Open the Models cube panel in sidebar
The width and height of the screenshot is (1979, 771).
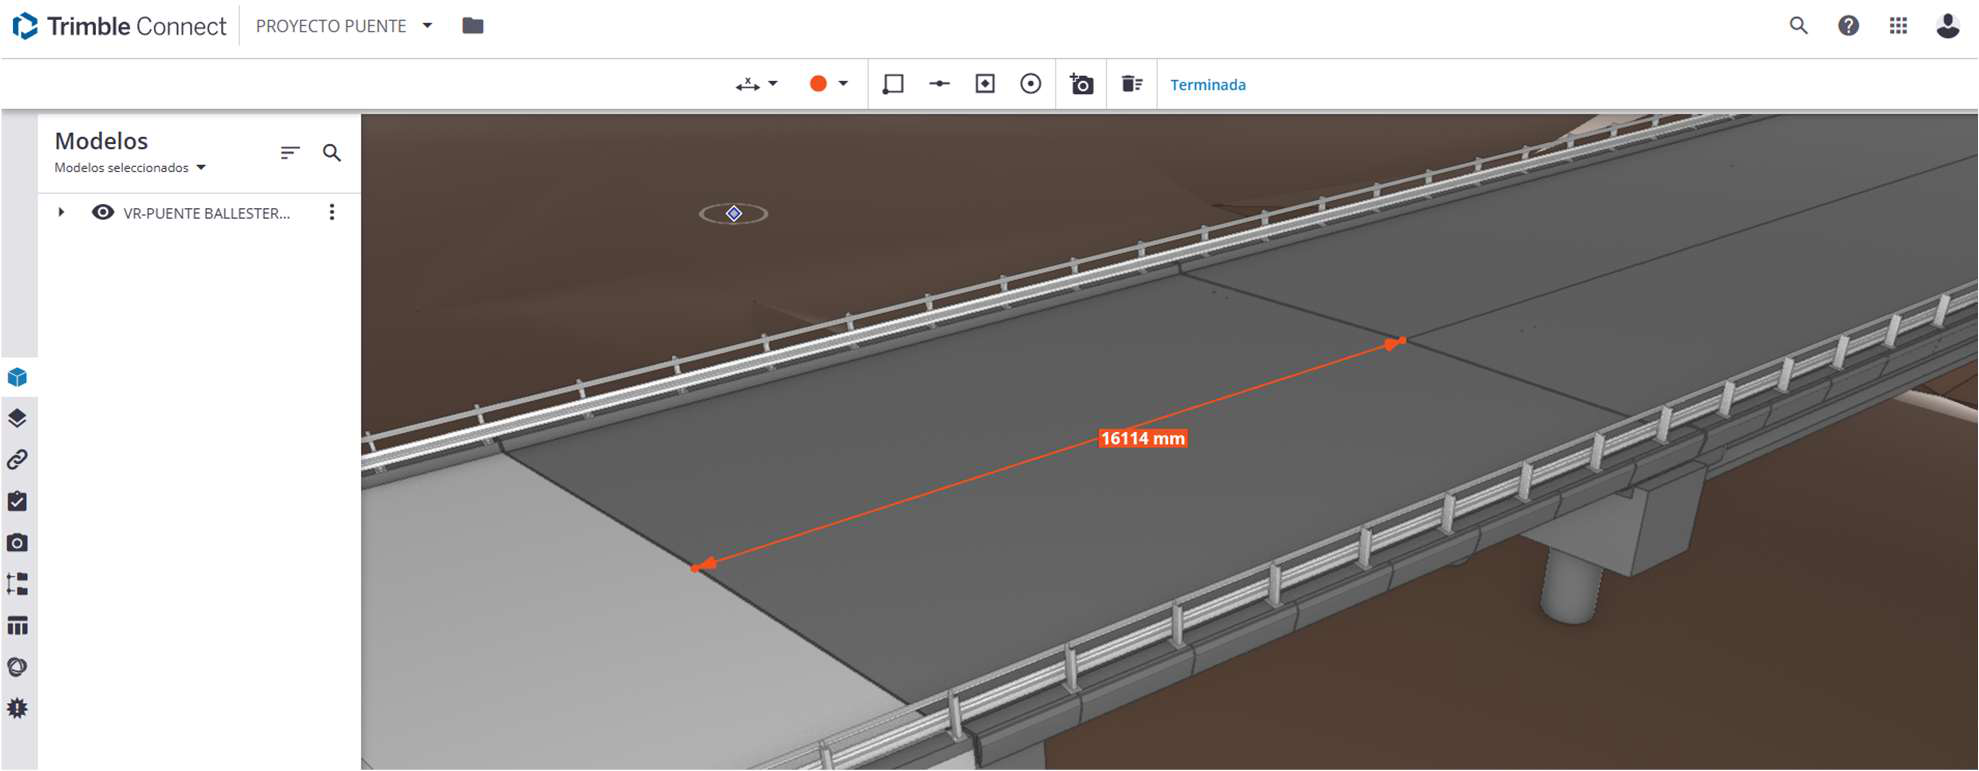[x=17, y=377]
